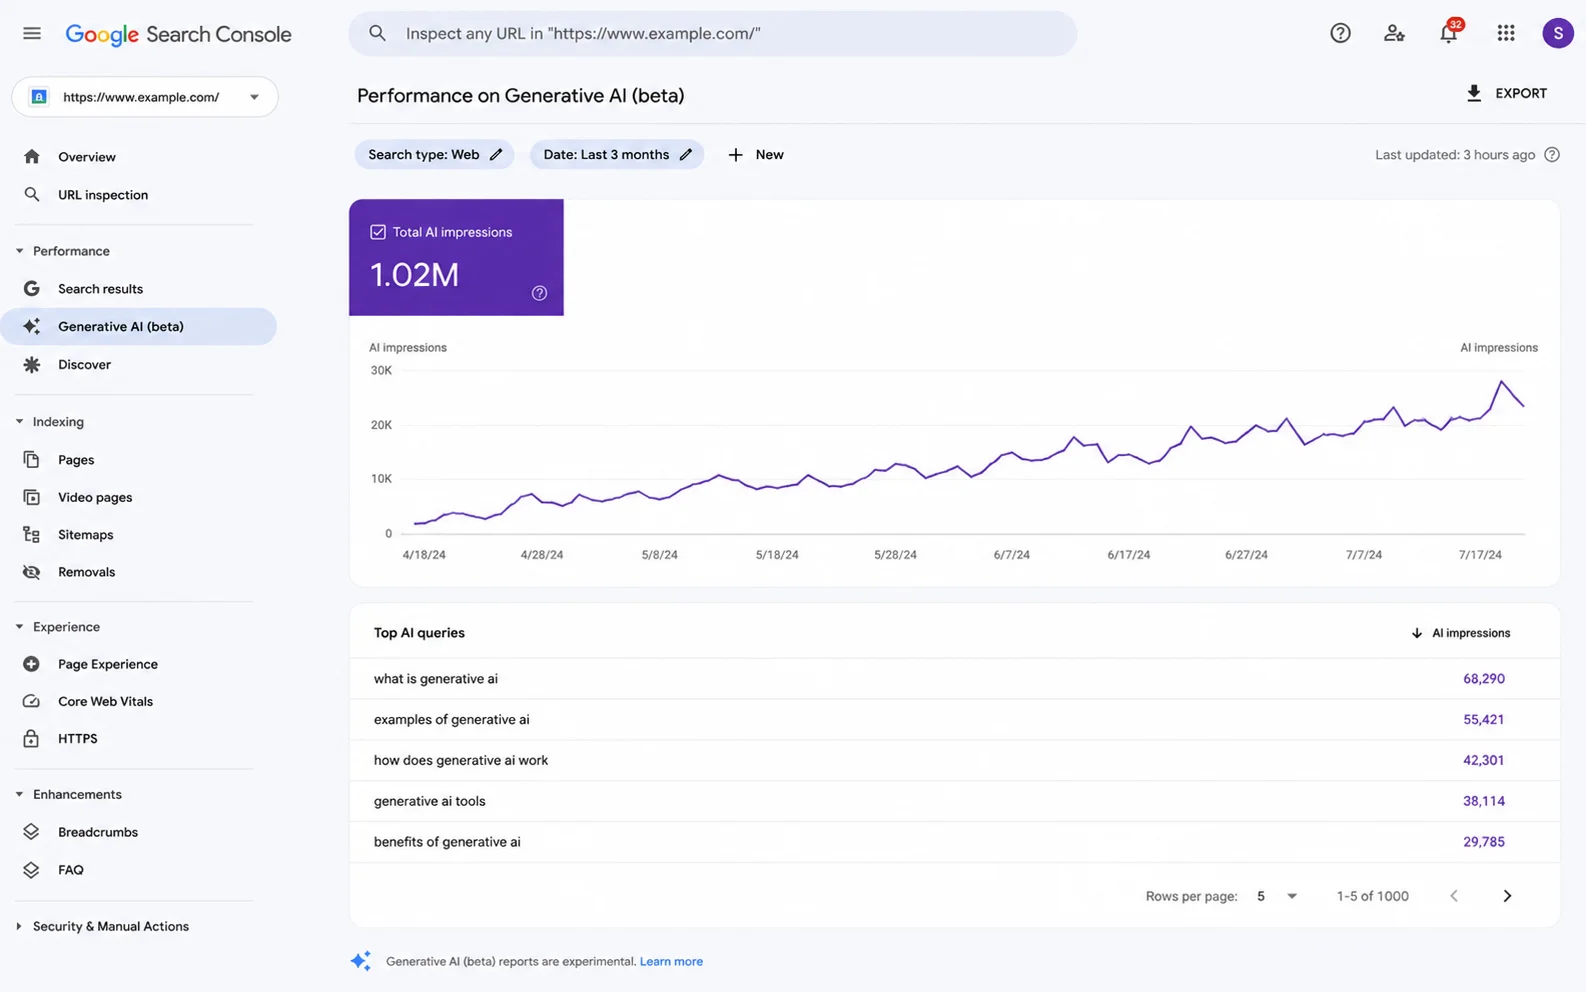Image resolution: width=1586 pixels, height=992 pixels.
Task: Open the hamburger main menu
Action: (32, 34)
